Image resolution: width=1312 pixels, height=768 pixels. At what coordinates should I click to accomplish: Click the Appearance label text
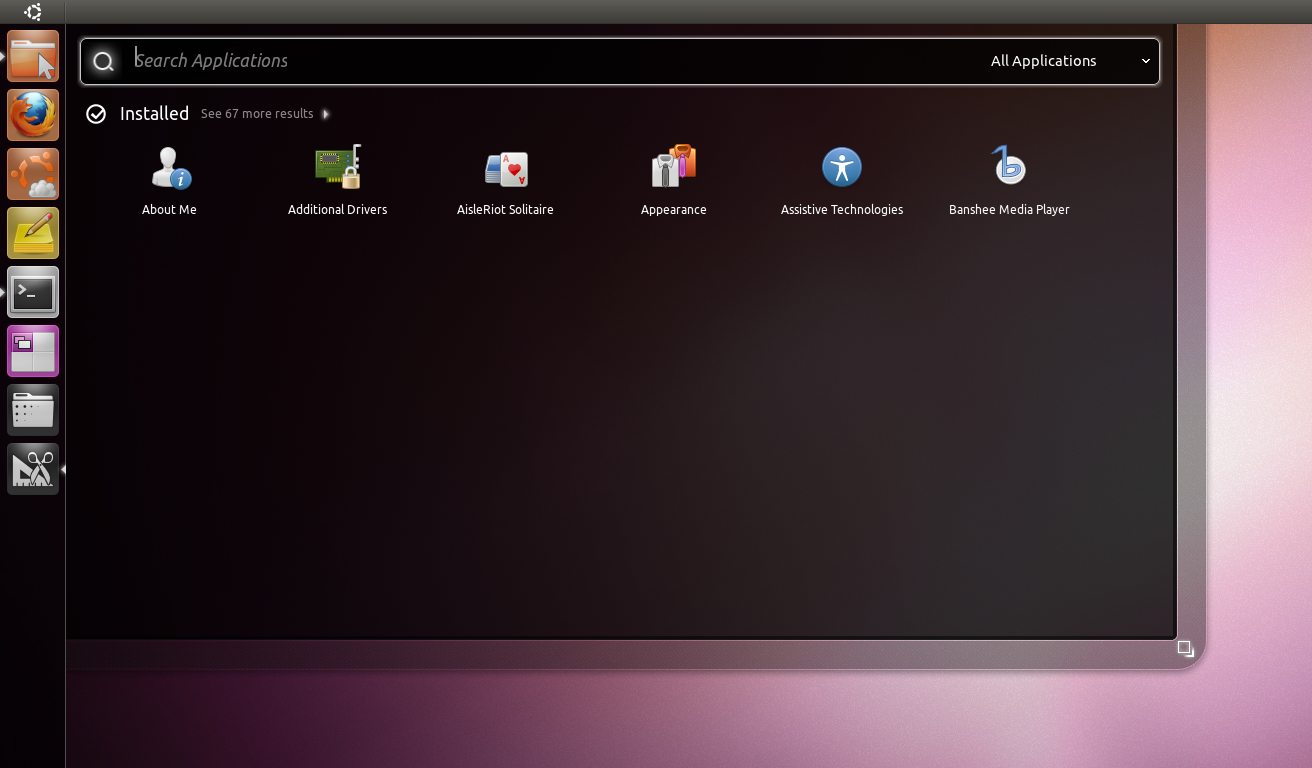point(674,210)
